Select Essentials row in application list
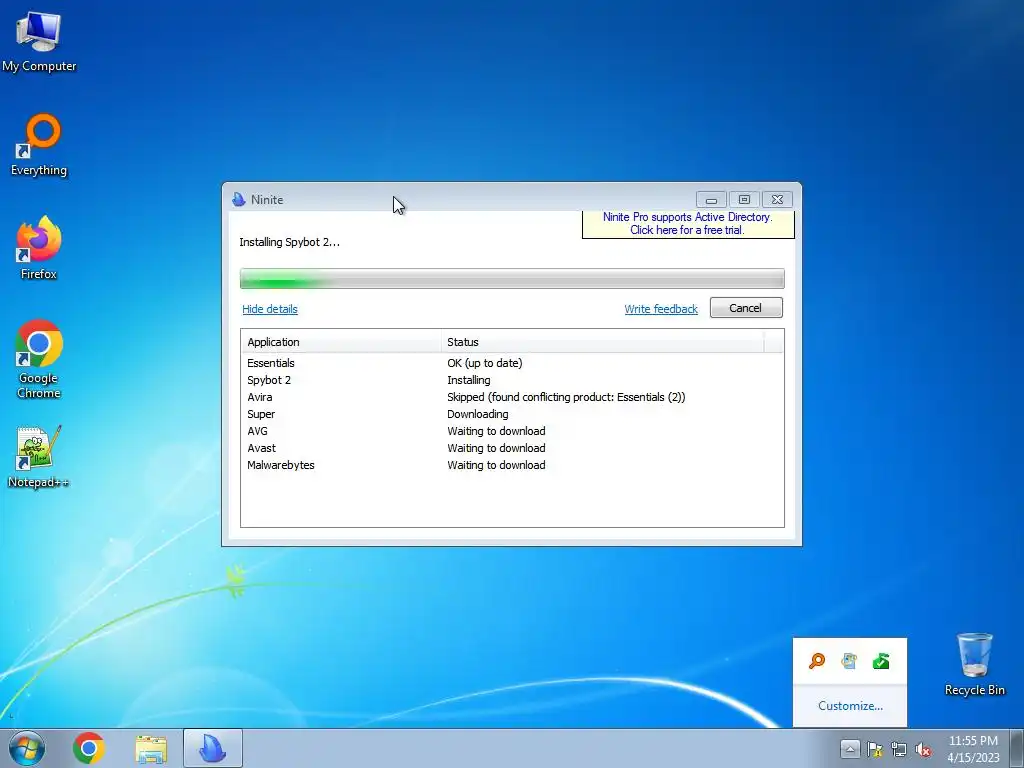The image size is (1024, 768). click(512, 363)
